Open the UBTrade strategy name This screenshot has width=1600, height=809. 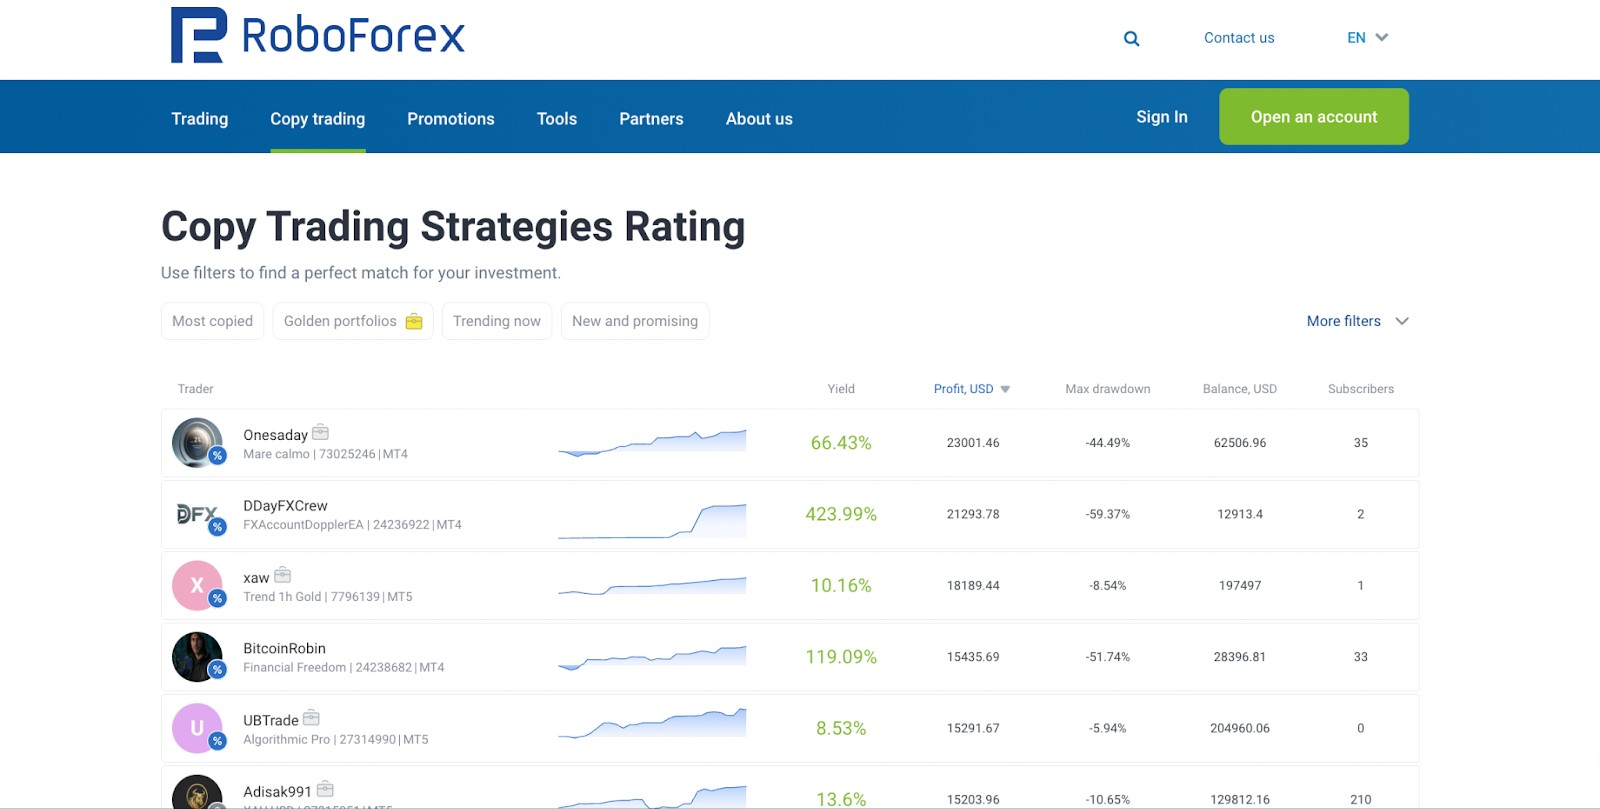click(x=271, y=720)
